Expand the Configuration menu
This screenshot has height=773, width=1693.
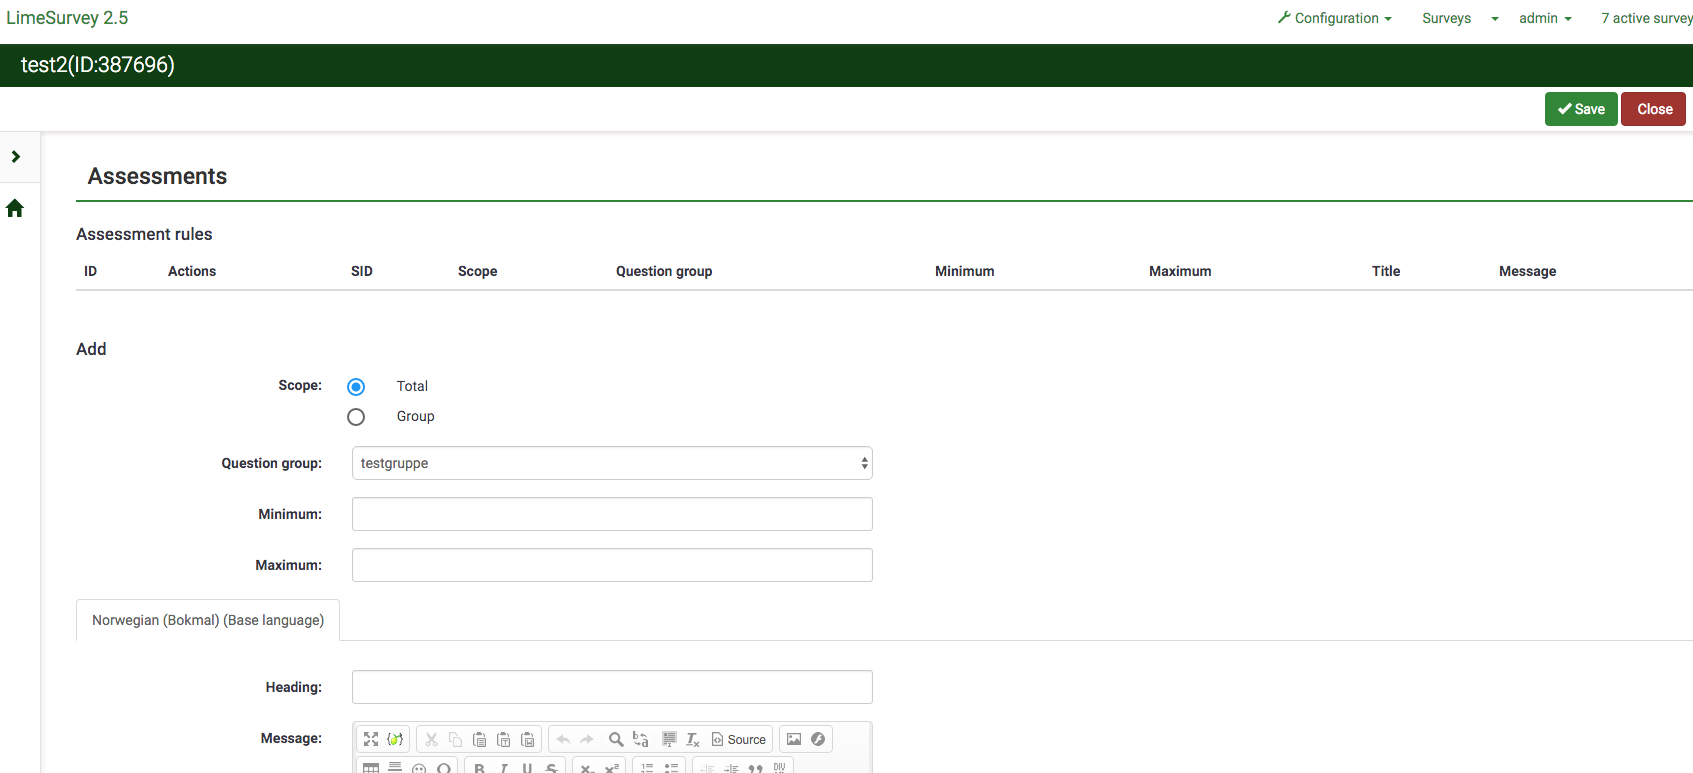[x=1334, y=18]
